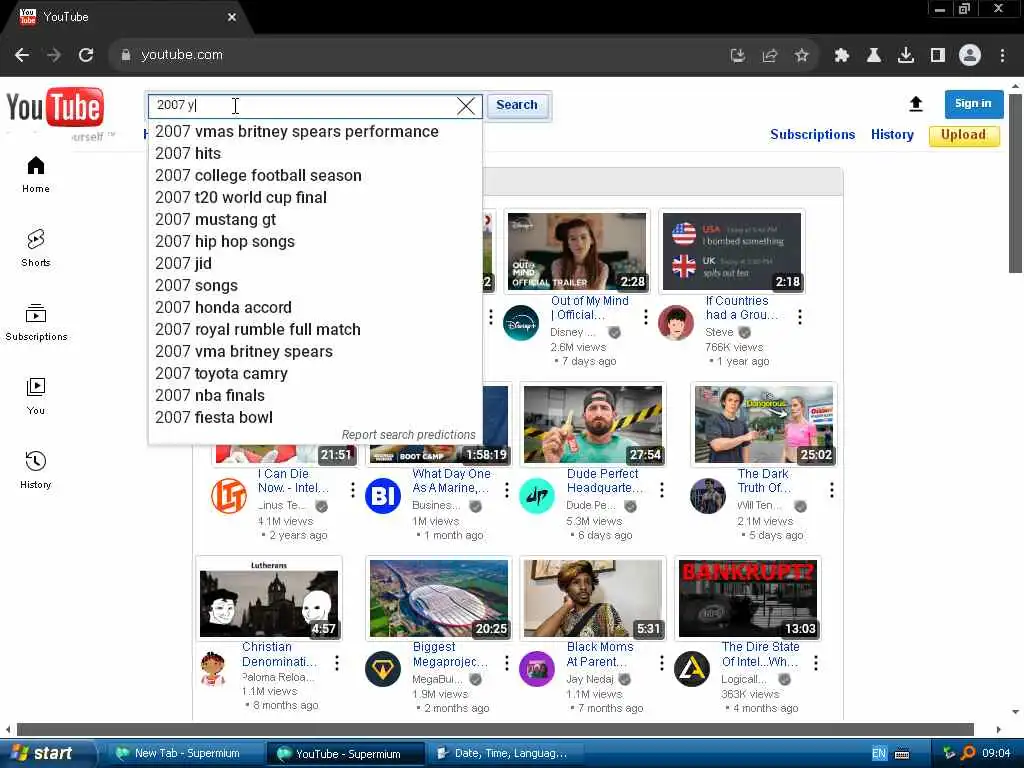Open options menu for Out of My Mind video

click(x=646, y=317)
